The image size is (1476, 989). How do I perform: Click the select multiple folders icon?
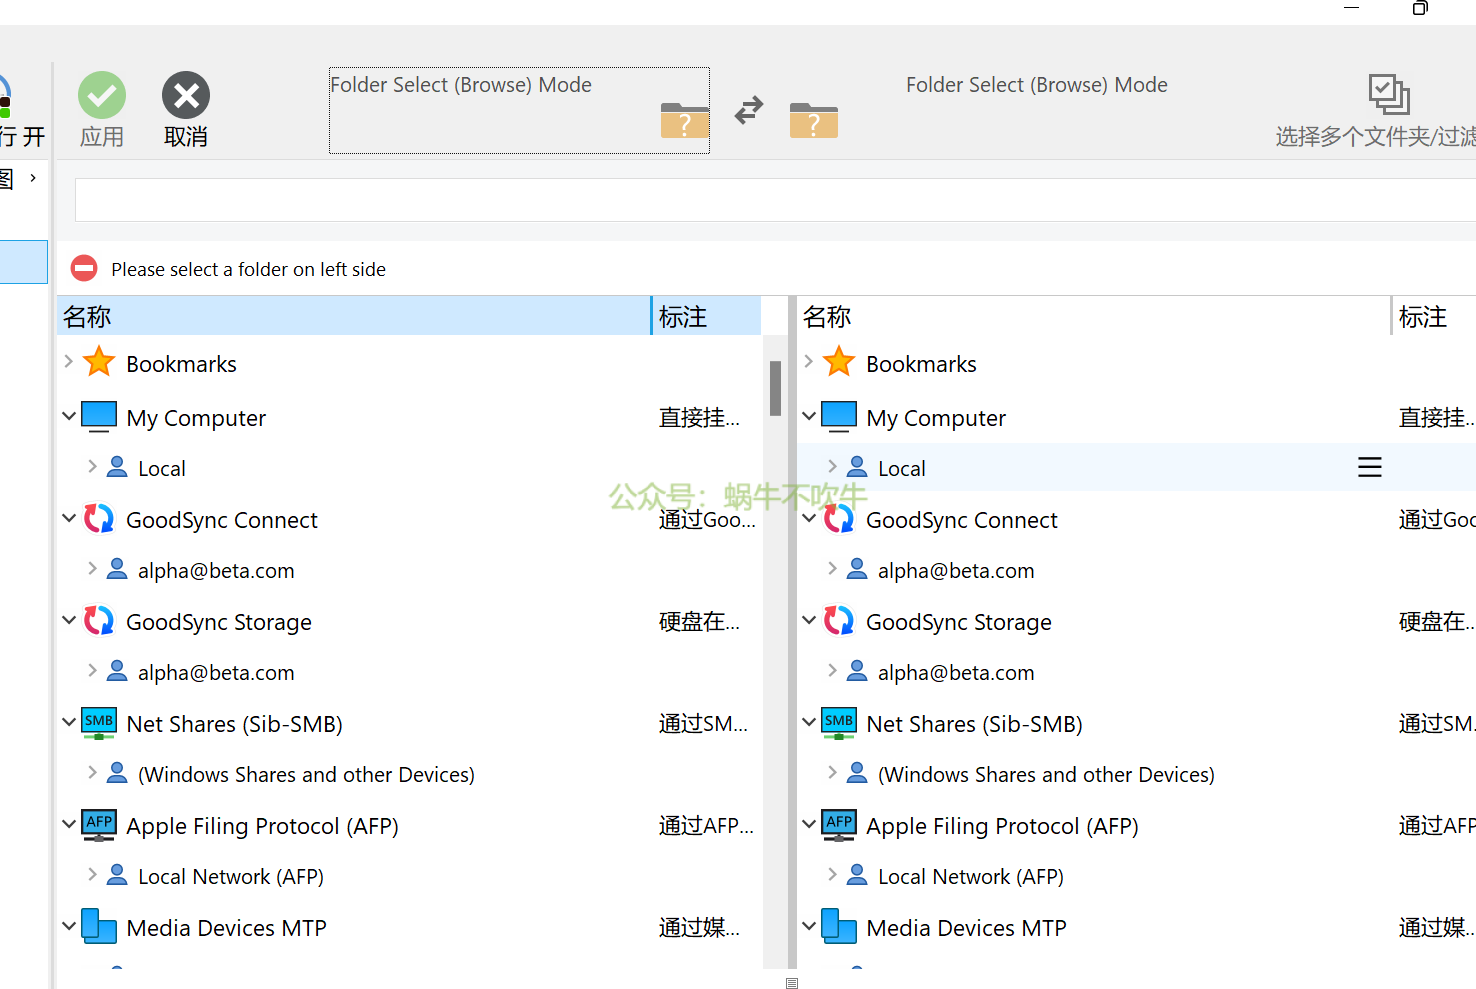click(x=1388, y=95)
